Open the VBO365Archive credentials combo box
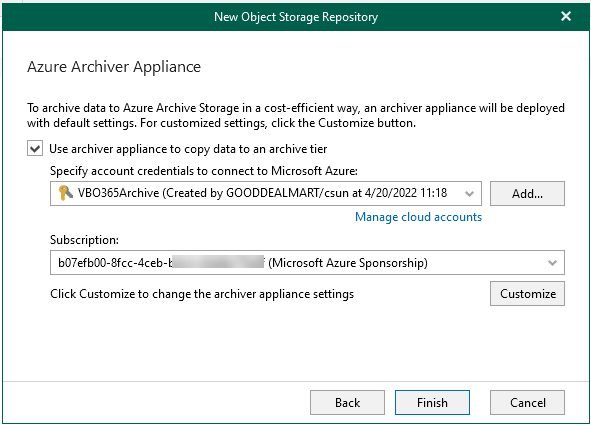Viewport: 591px width, 425px height. click(266, 194)
